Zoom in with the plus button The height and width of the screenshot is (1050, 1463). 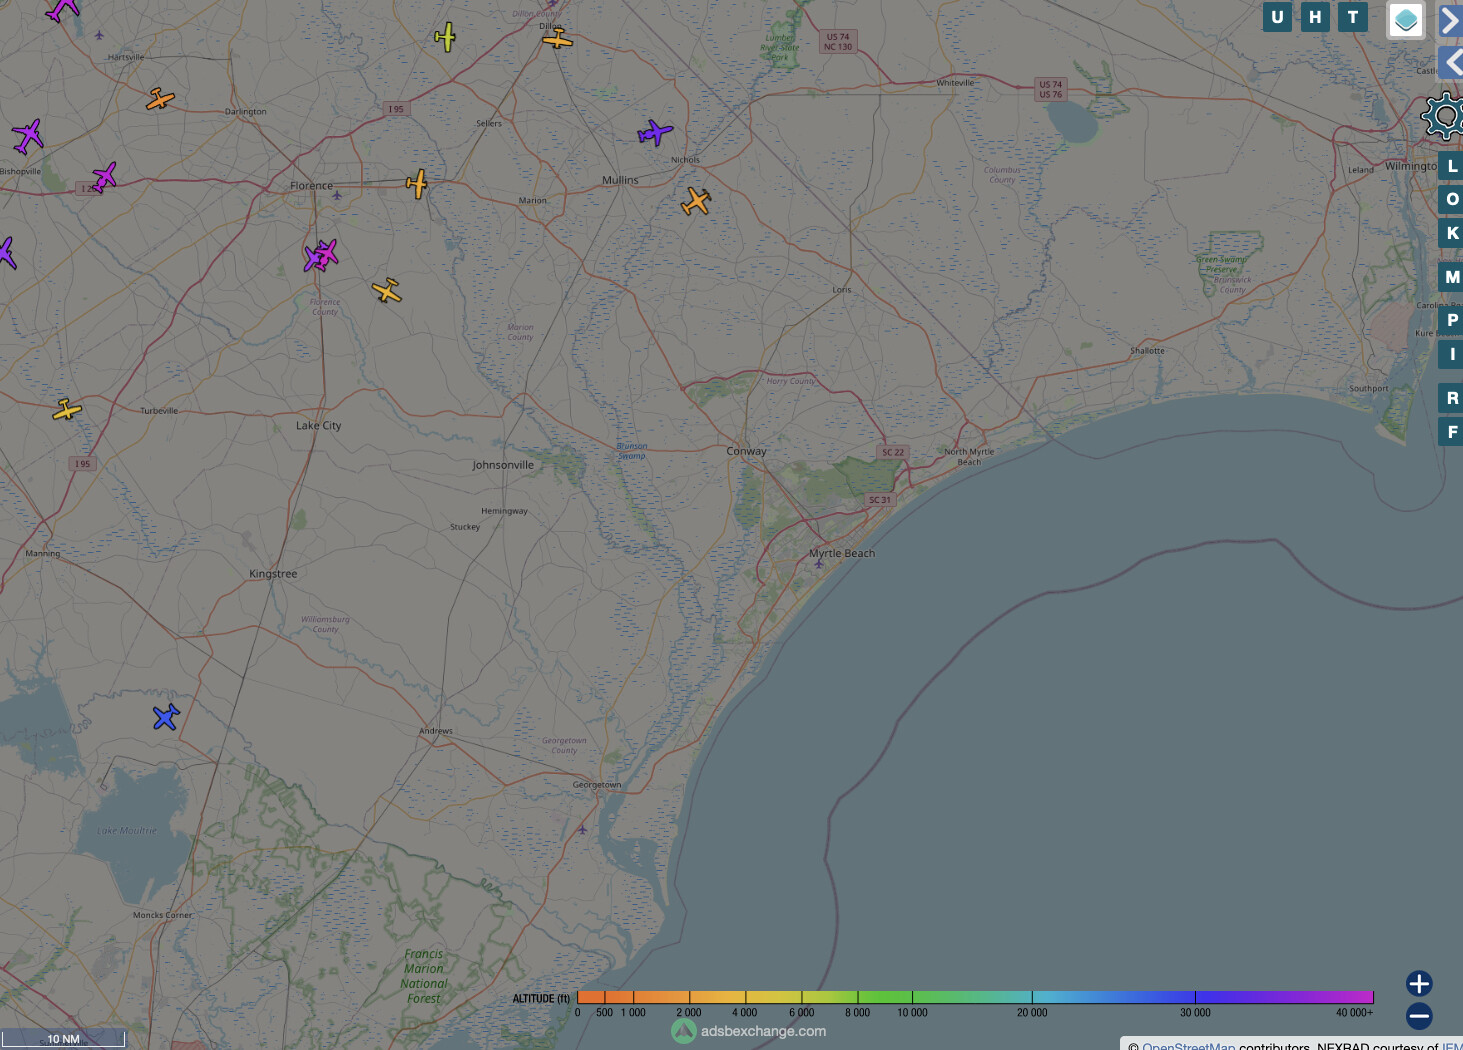tap(1418, 983)
